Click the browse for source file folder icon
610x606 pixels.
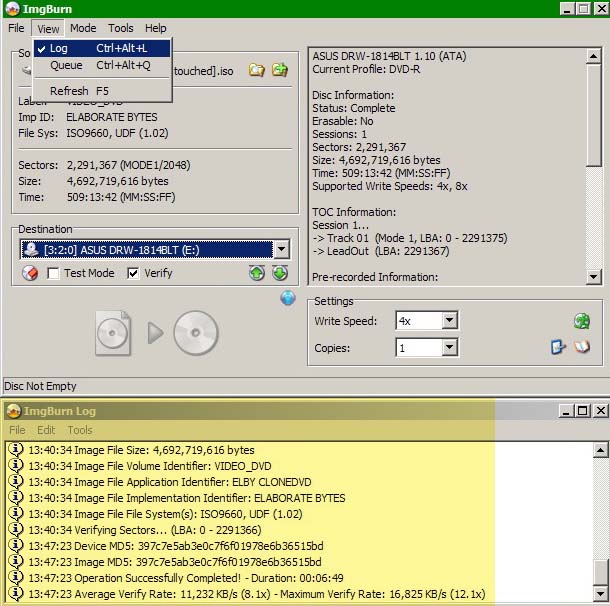257,70
